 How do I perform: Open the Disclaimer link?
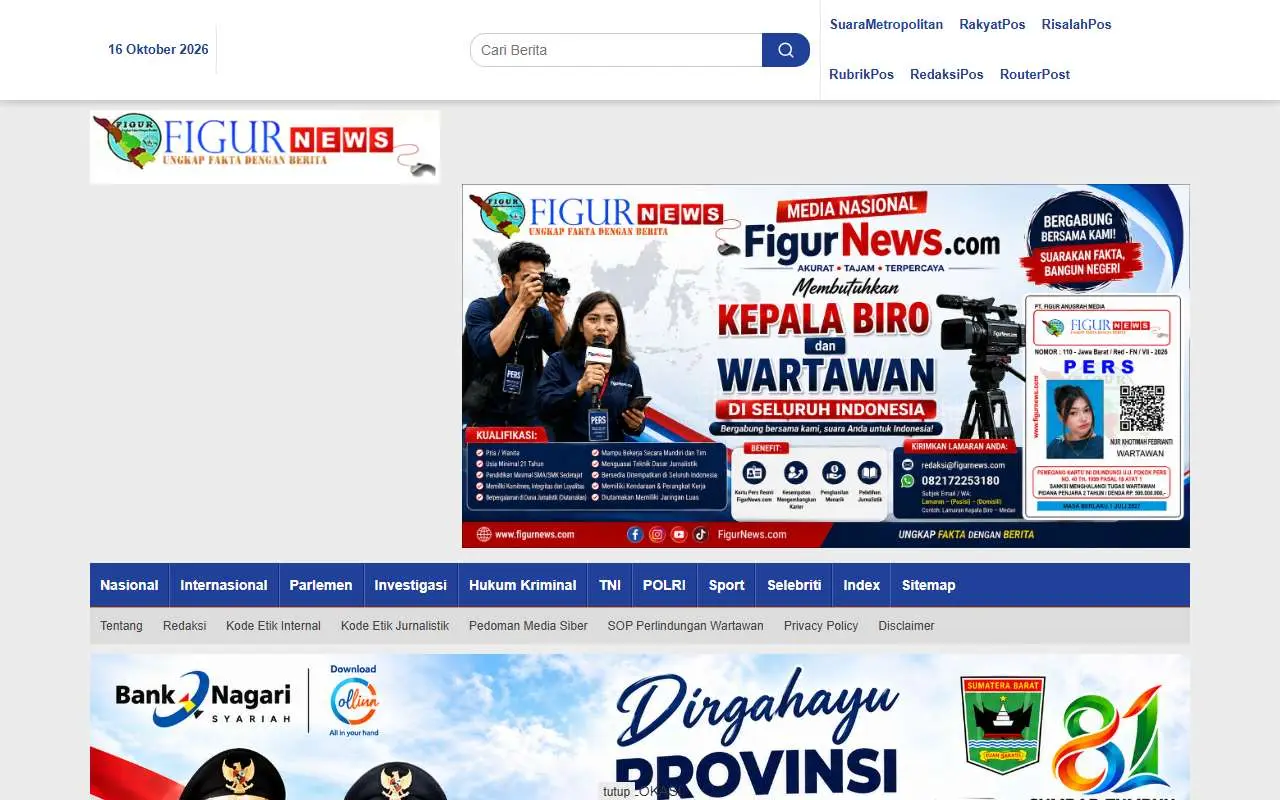tap(906, 626)
